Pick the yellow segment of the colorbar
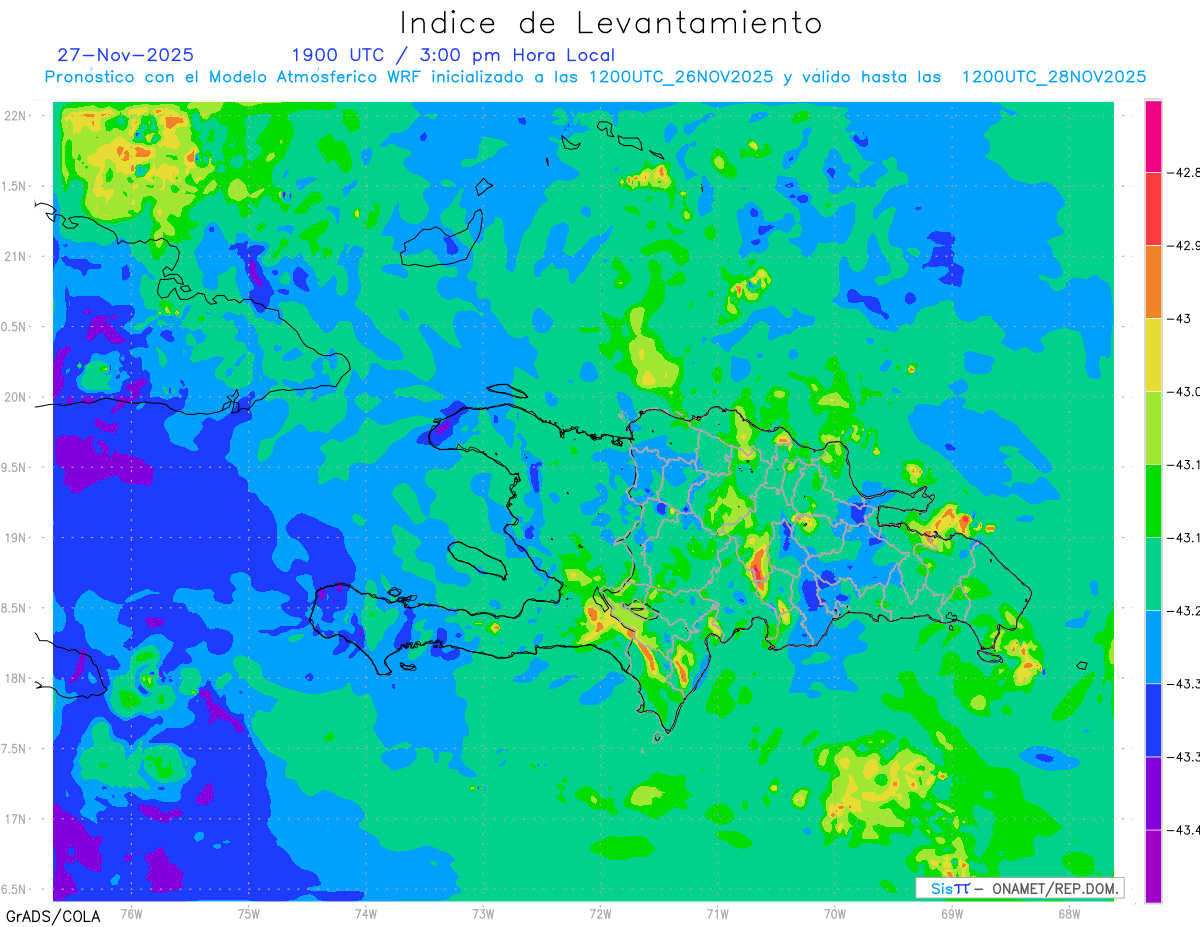 point(1153,355)
